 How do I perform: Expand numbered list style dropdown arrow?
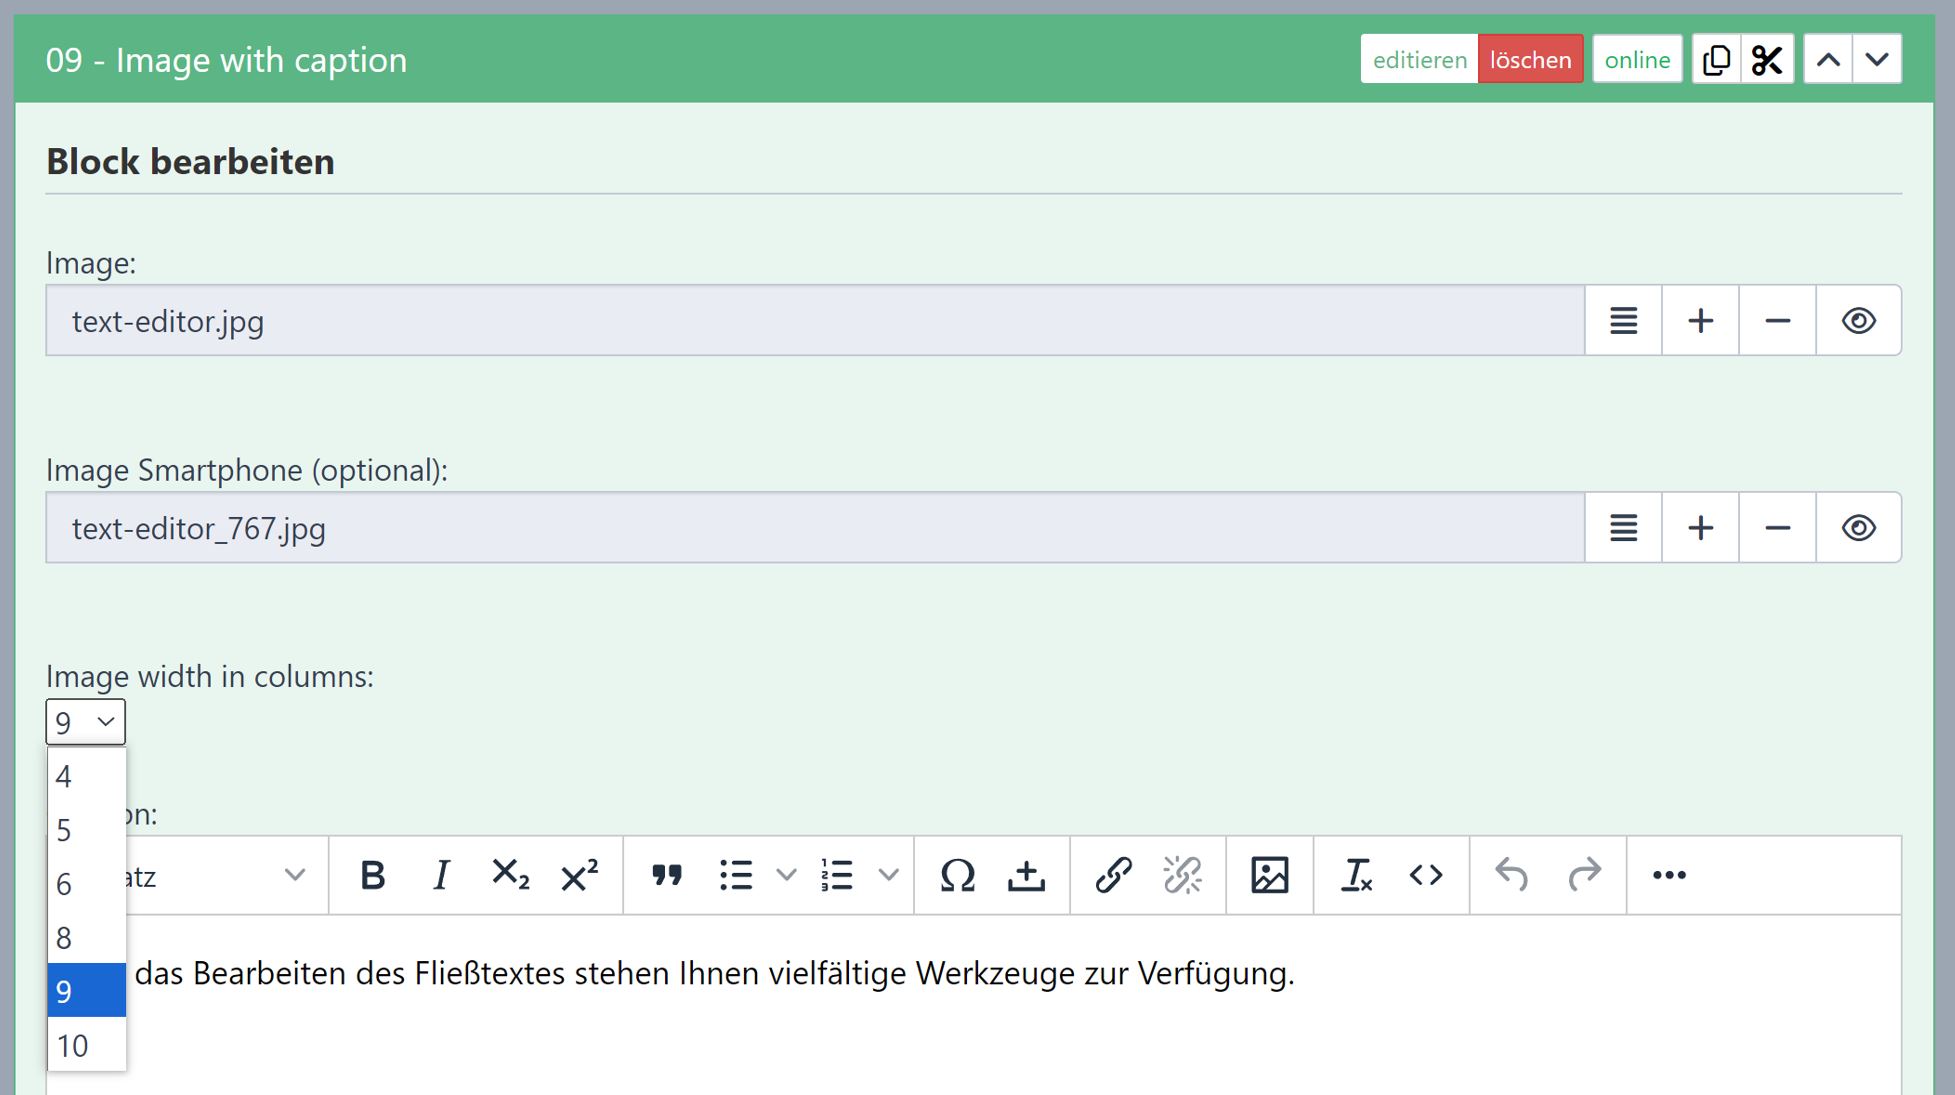coord(888,875)
